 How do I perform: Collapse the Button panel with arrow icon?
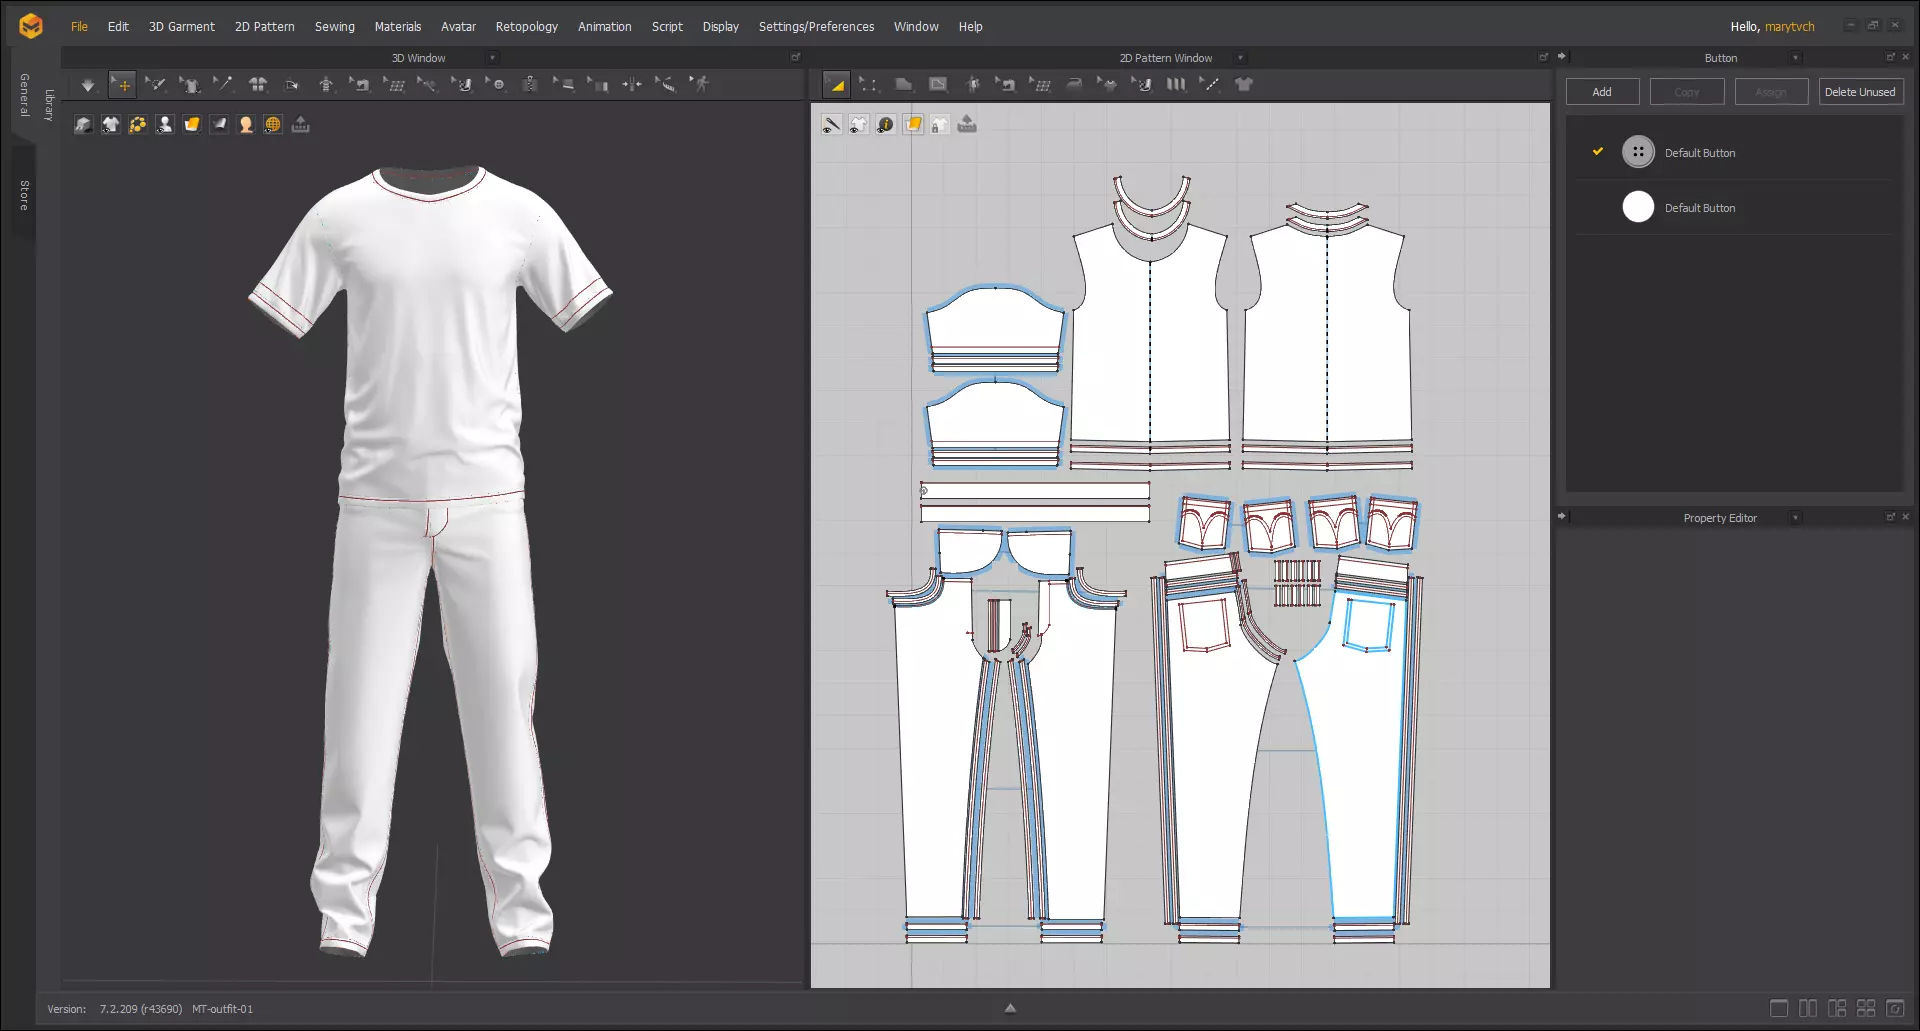click(1562, 57)
